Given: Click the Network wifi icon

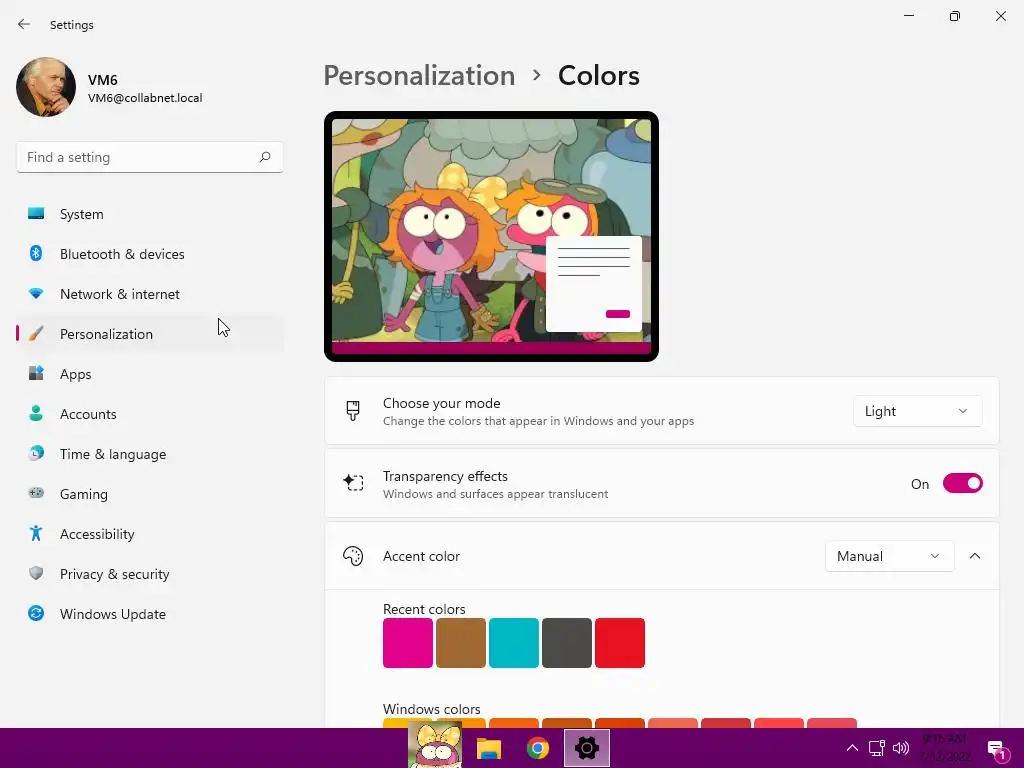Looking at the screenshot, I should (36, 294).
